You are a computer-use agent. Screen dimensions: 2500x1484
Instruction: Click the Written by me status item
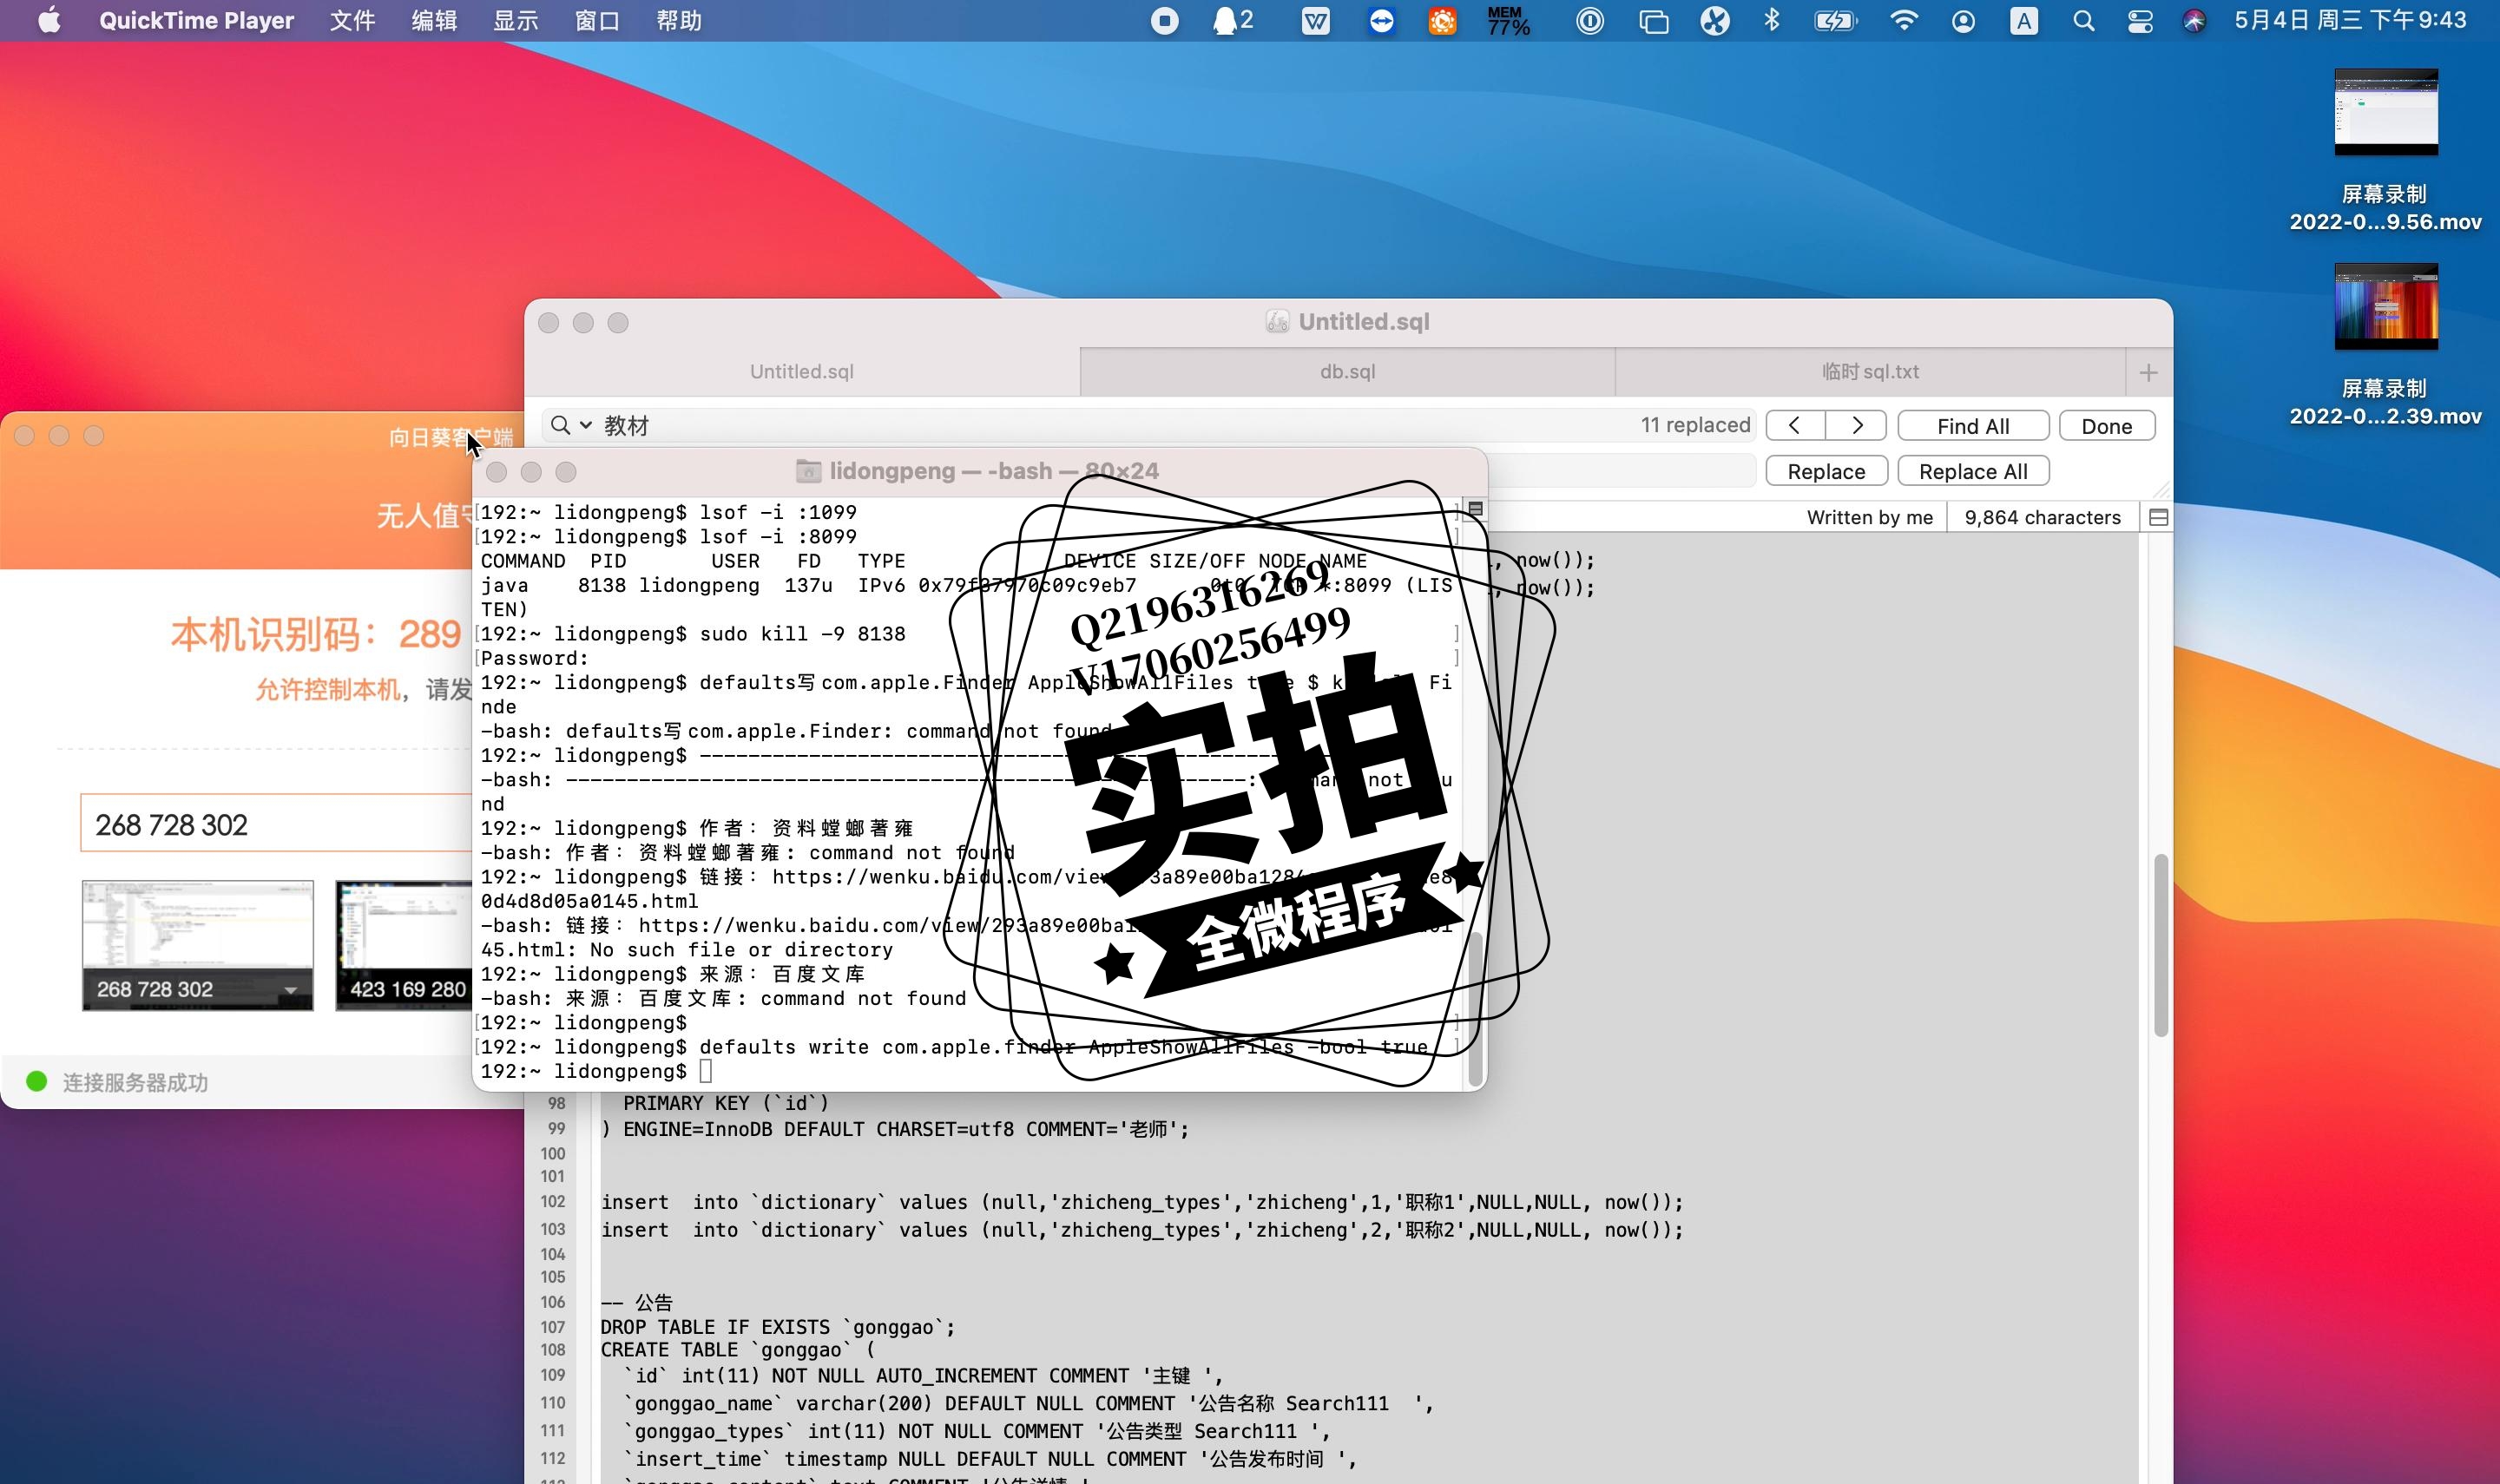pyautogui.click(x=1869, y=517)
